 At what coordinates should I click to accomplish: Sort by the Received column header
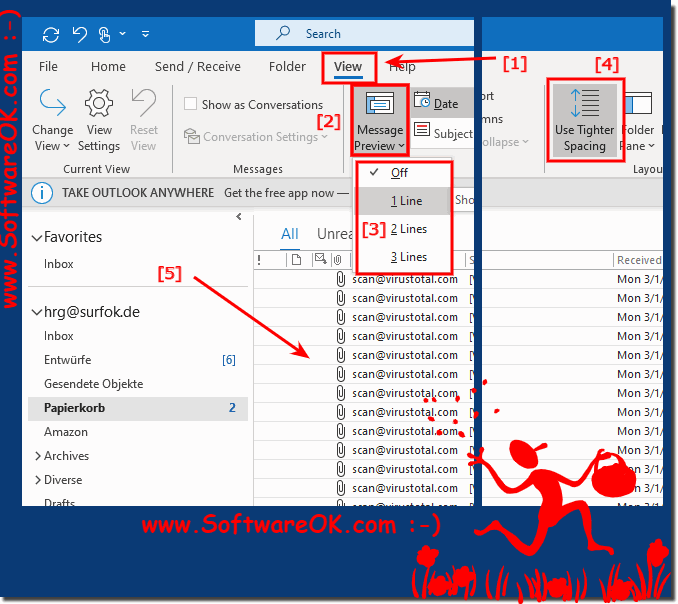coord(639,260)
